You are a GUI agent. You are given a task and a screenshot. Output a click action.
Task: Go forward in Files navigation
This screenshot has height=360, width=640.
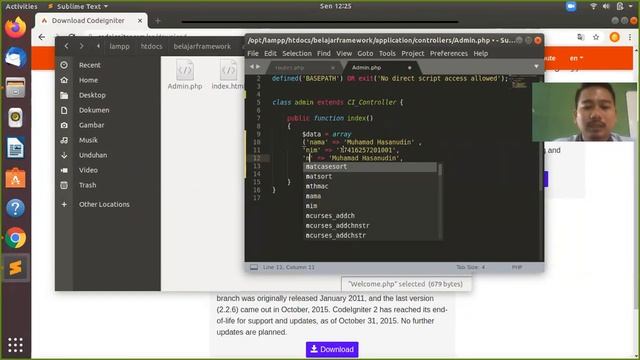[81, 46]
